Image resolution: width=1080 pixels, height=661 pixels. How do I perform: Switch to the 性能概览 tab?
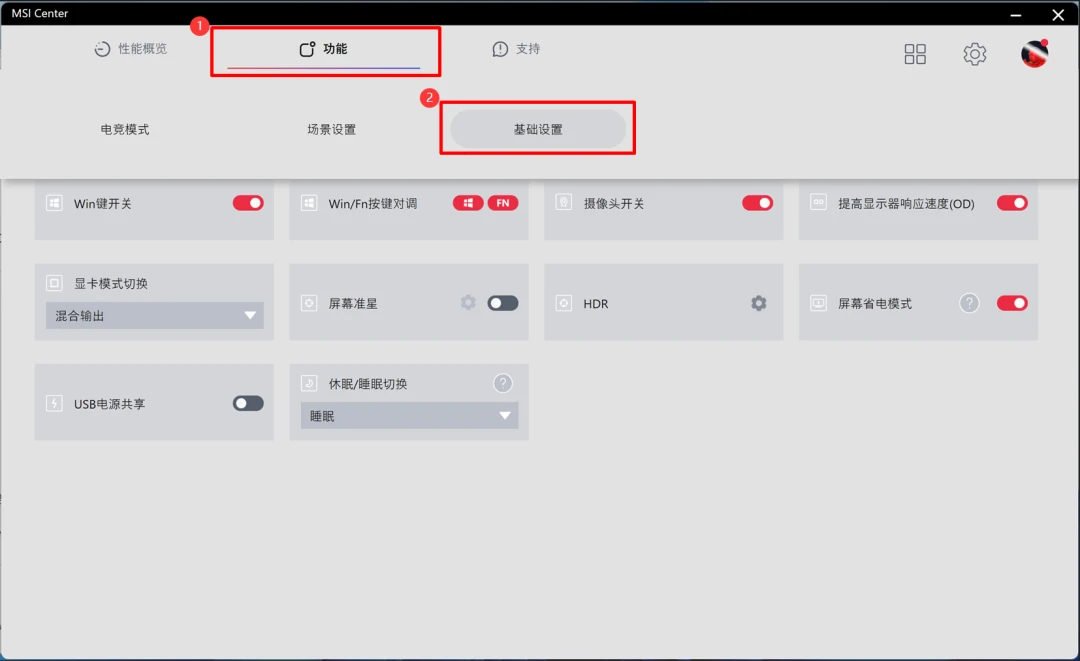coord(131,49)
